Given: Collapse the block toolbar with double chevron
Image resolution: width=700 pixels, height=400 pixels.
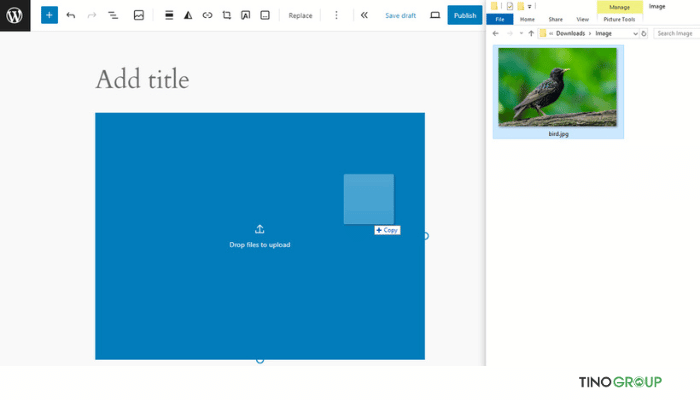Looking at the screenshot, I should pos(364,15).
